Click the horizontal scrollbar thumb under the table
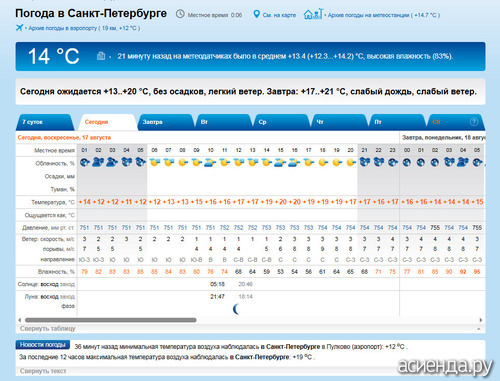Image resolution: width=500 pixels, height=381 pixels. point(111,320)
